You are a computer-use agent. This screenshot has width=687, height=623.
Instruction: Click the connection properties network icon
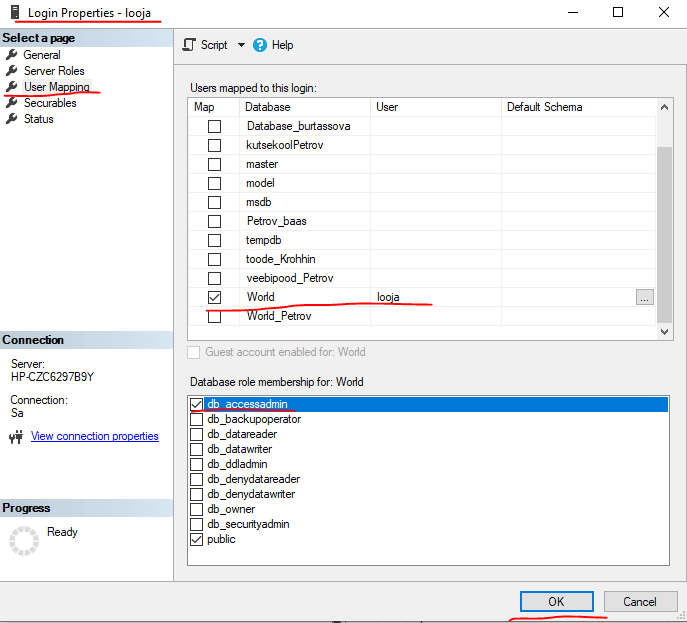tap(15, 436)
